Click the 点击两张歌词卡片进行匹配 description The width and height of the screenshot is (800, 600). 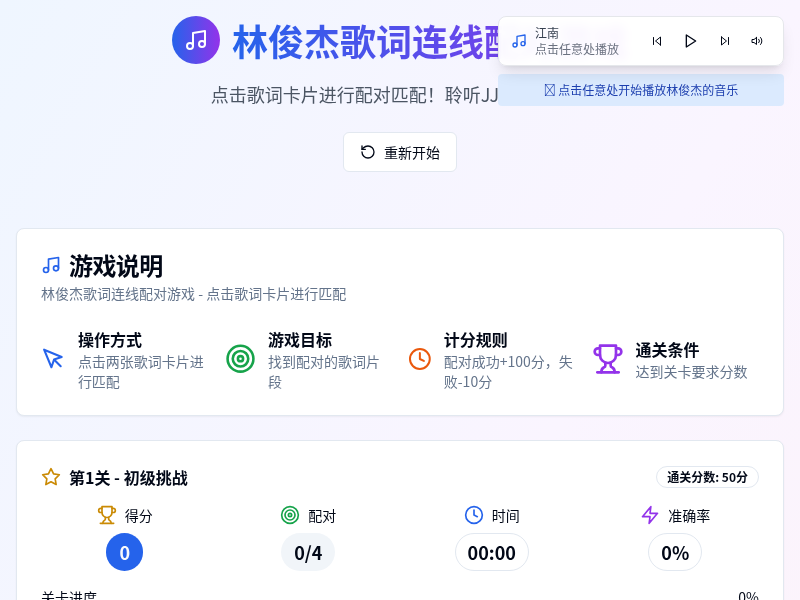coord(141,372)
